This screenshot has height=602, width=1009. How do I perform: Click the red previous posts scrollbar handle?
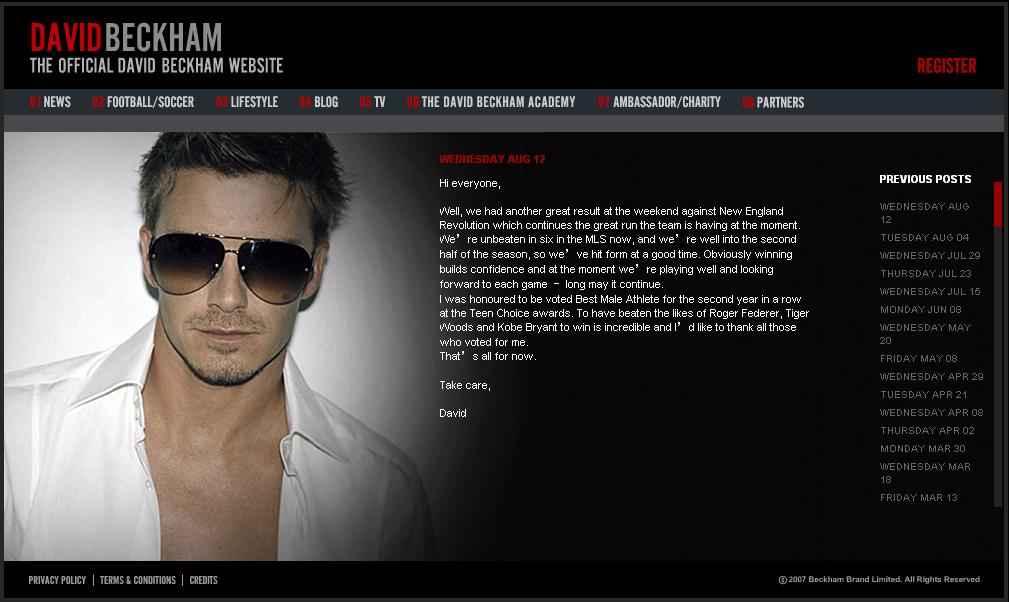coord(997,205)
